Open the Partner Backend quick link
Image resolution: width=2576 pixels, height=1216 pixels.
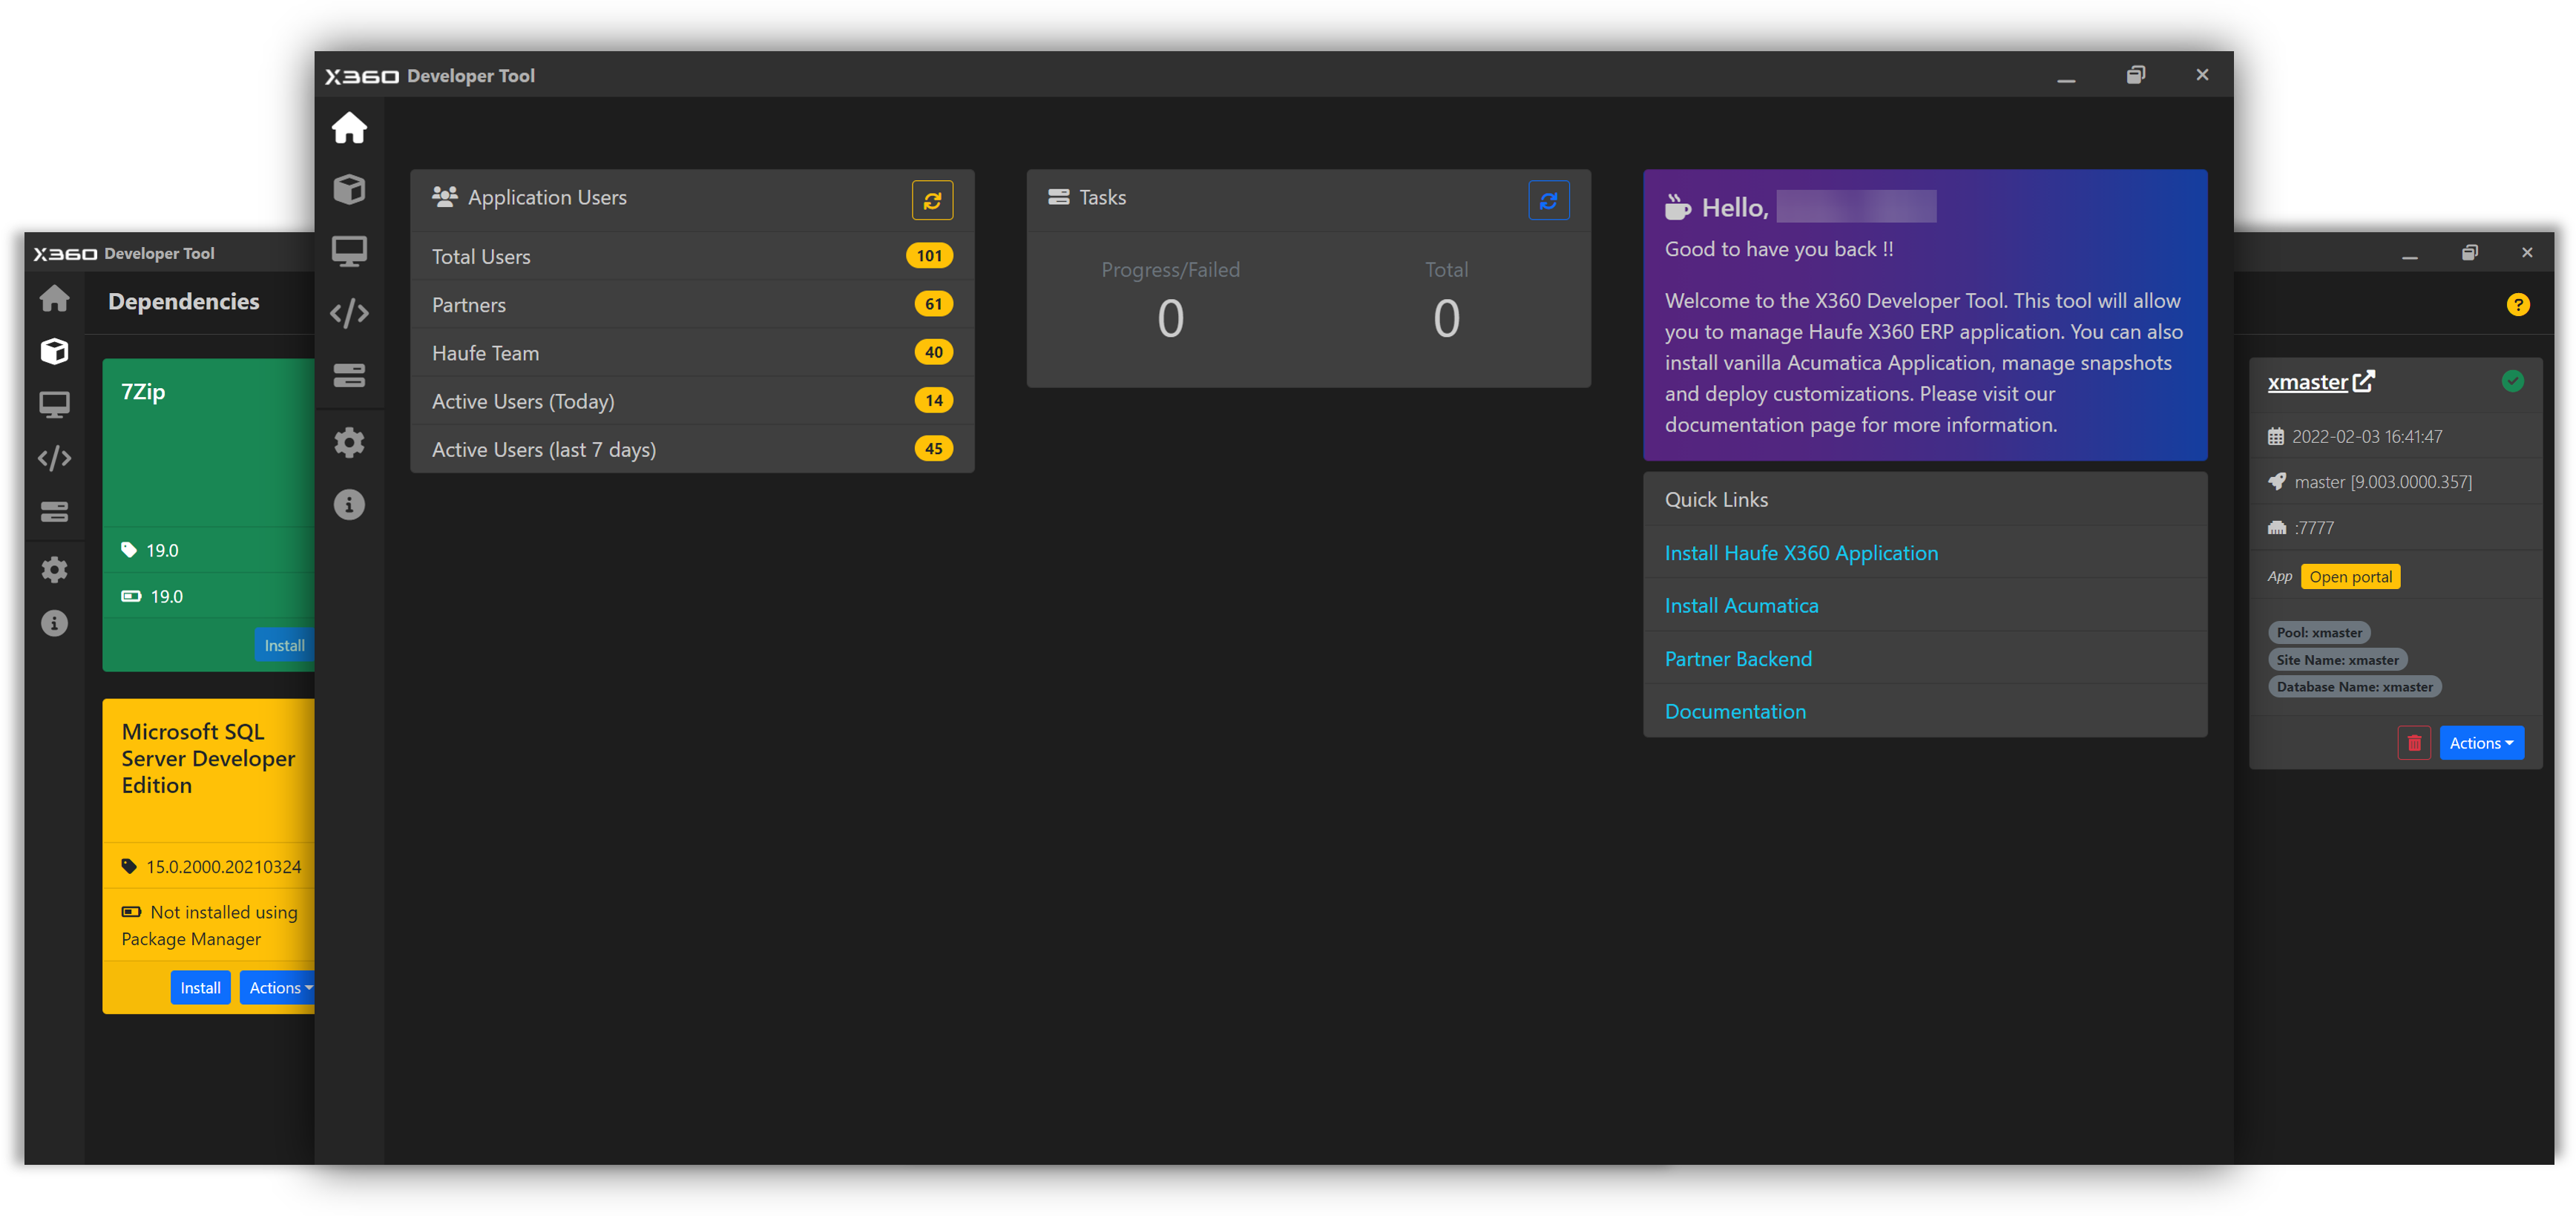click(1738, 659)
